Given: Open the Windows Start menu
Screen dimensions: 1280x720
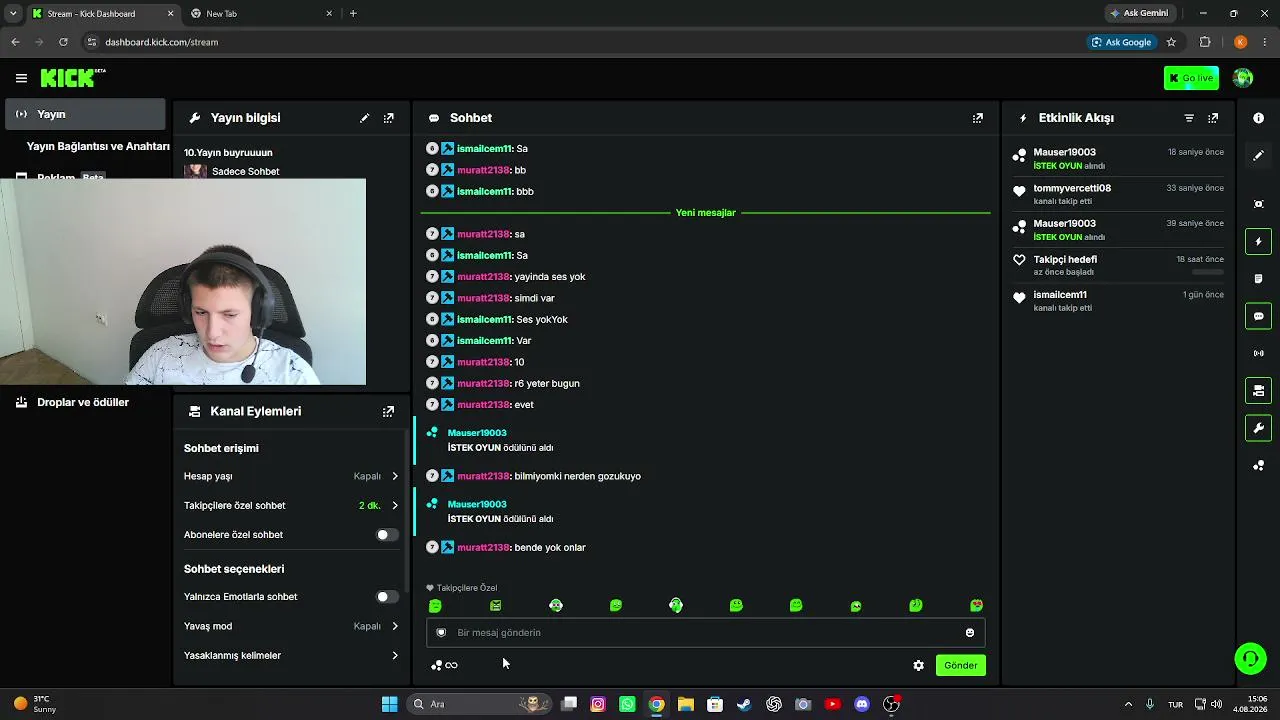Looking at the screenshot, I should click(389, 704).
